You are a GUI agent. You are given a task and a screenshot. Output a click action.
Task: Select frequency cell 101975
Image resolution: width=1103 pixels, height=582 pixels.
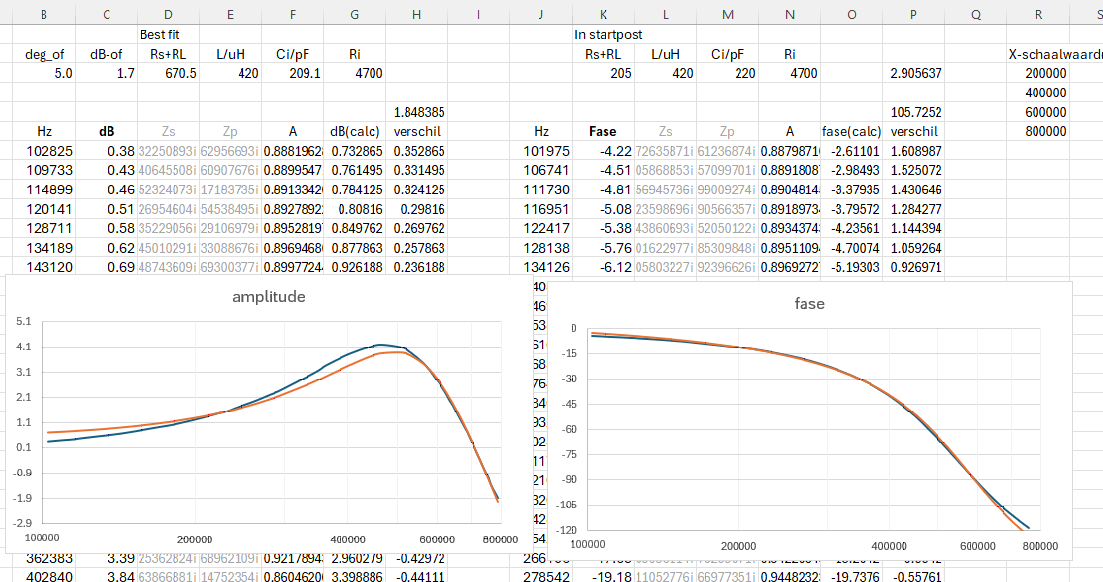pos(541,151)
